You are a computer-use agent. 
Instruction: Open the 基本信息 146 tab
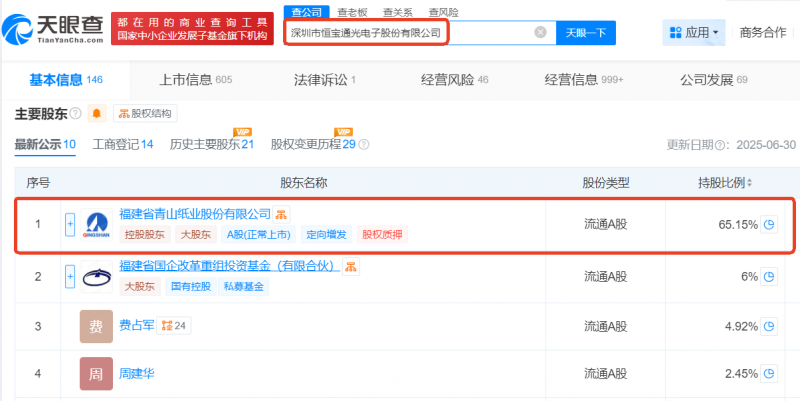(66, 80)
